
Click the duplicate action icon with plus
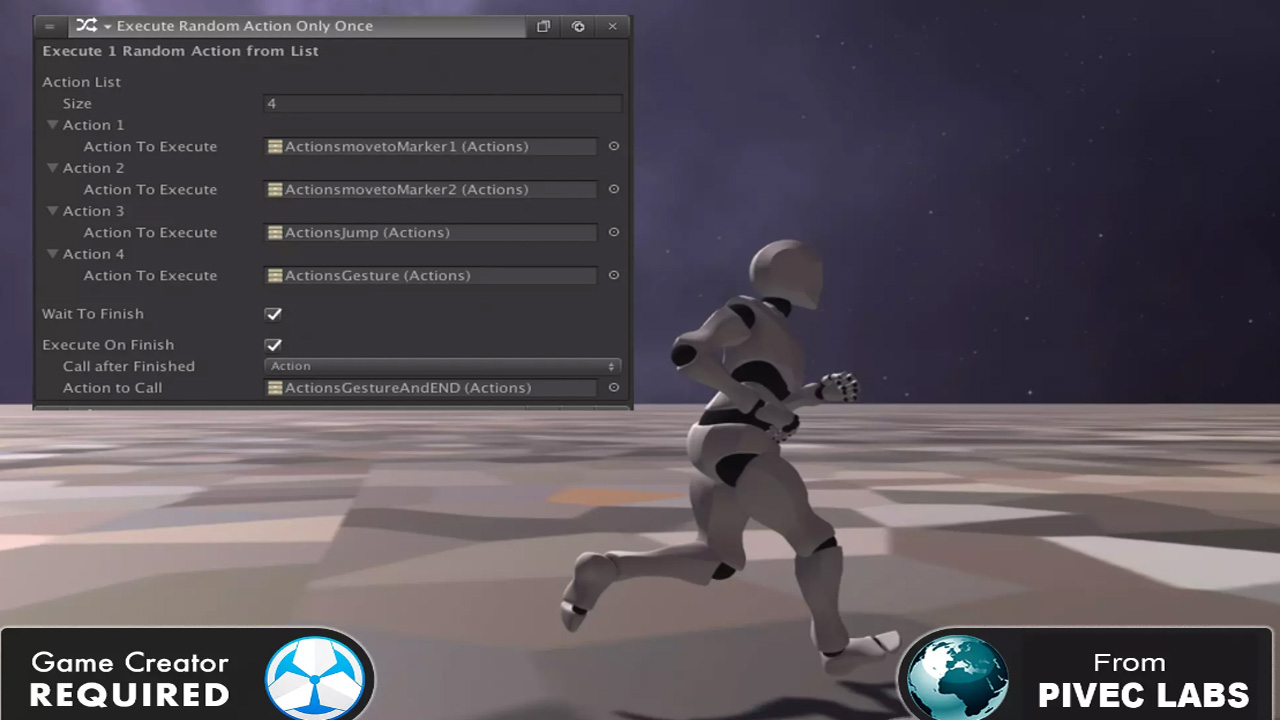[x=578, y=27]
